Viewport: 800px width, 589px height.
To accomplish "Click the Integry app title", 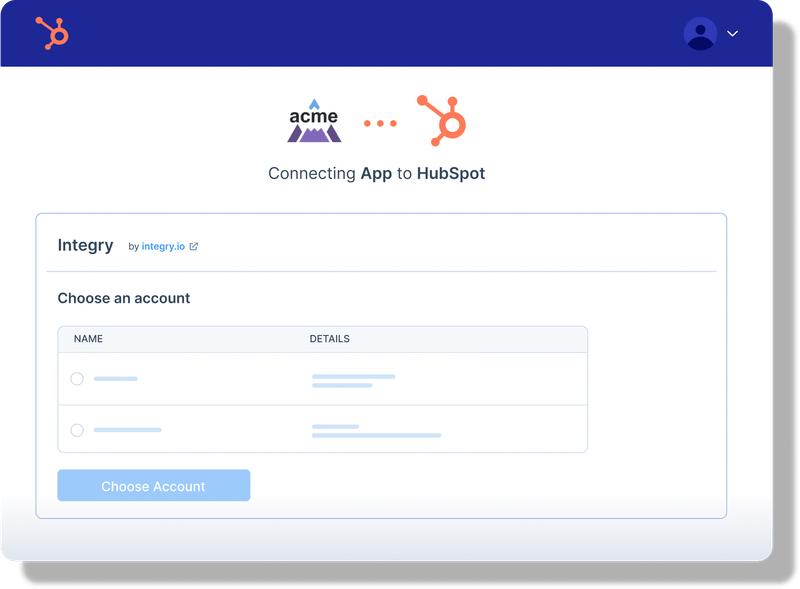I will click(x=85, y=246).
